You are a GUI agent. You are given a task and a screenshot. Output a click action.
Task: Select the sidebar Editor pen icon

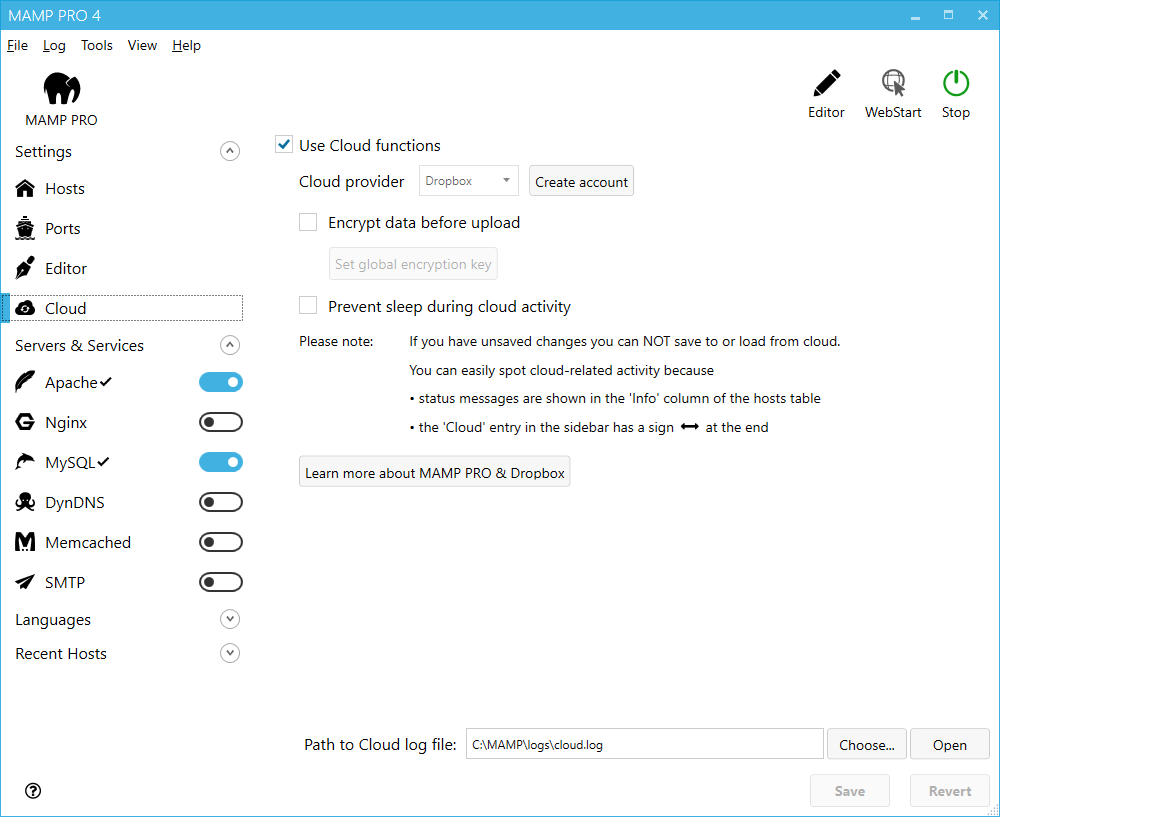coord(25,268)
